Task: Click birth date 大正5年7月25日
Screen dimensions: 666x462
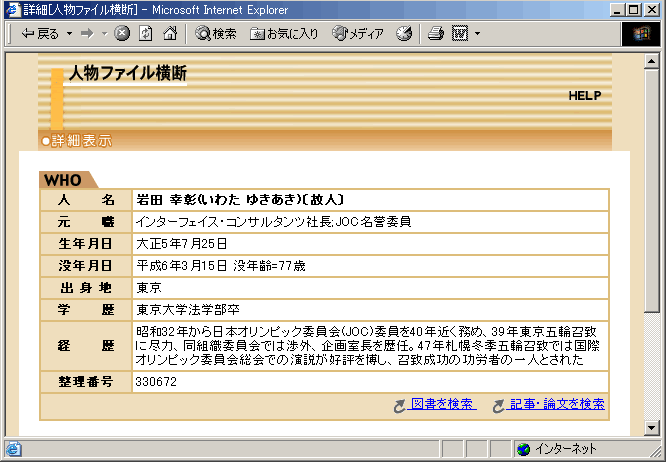Action: tap(181, 244)
